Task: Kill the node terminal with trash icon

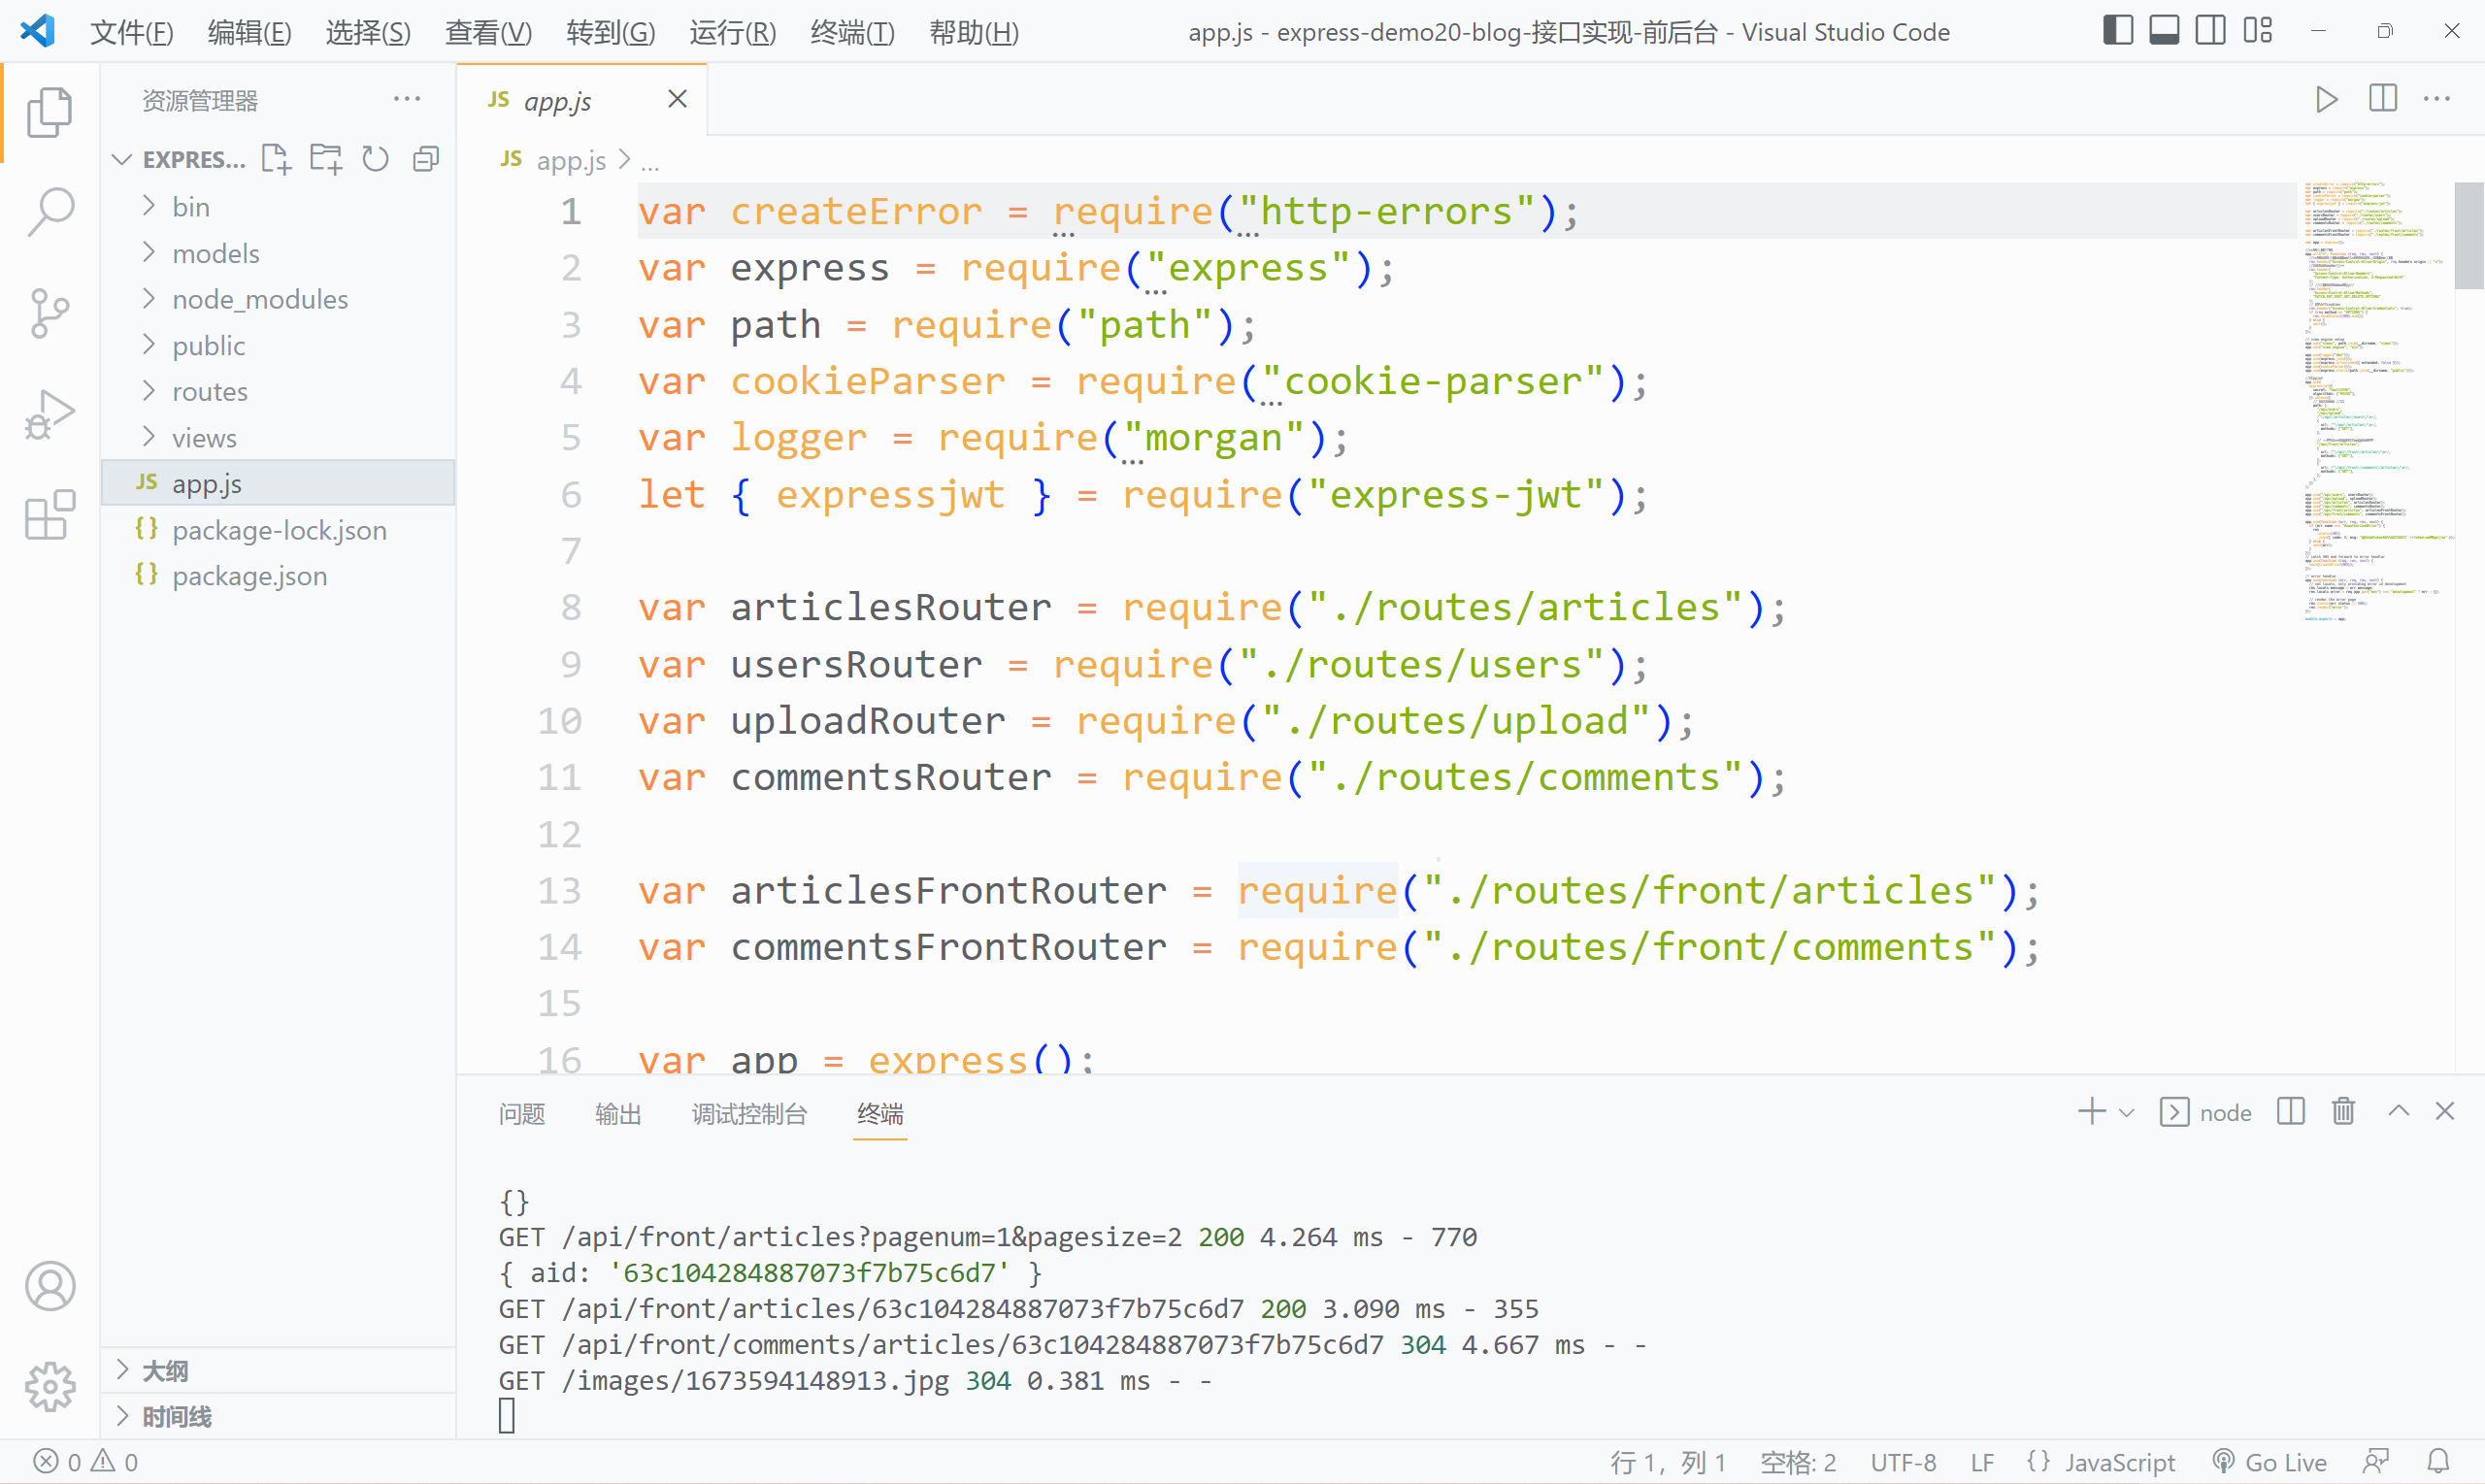Action: 2343,1112
